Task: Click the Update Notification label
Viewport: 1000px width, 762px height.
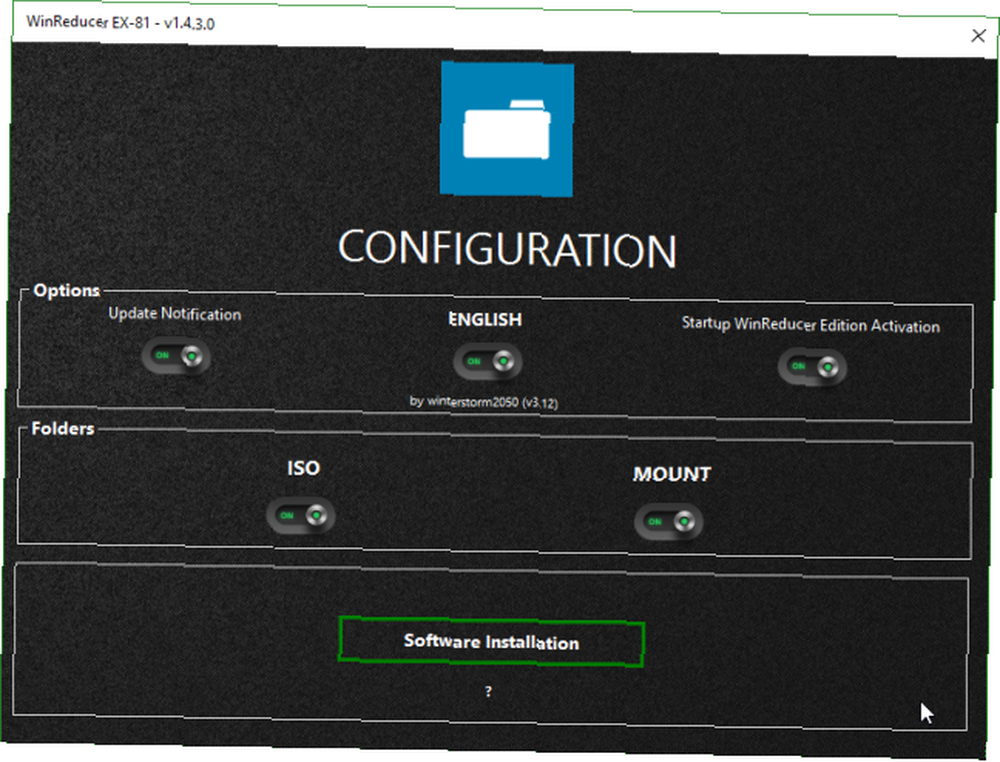Action: click(175, 314)
